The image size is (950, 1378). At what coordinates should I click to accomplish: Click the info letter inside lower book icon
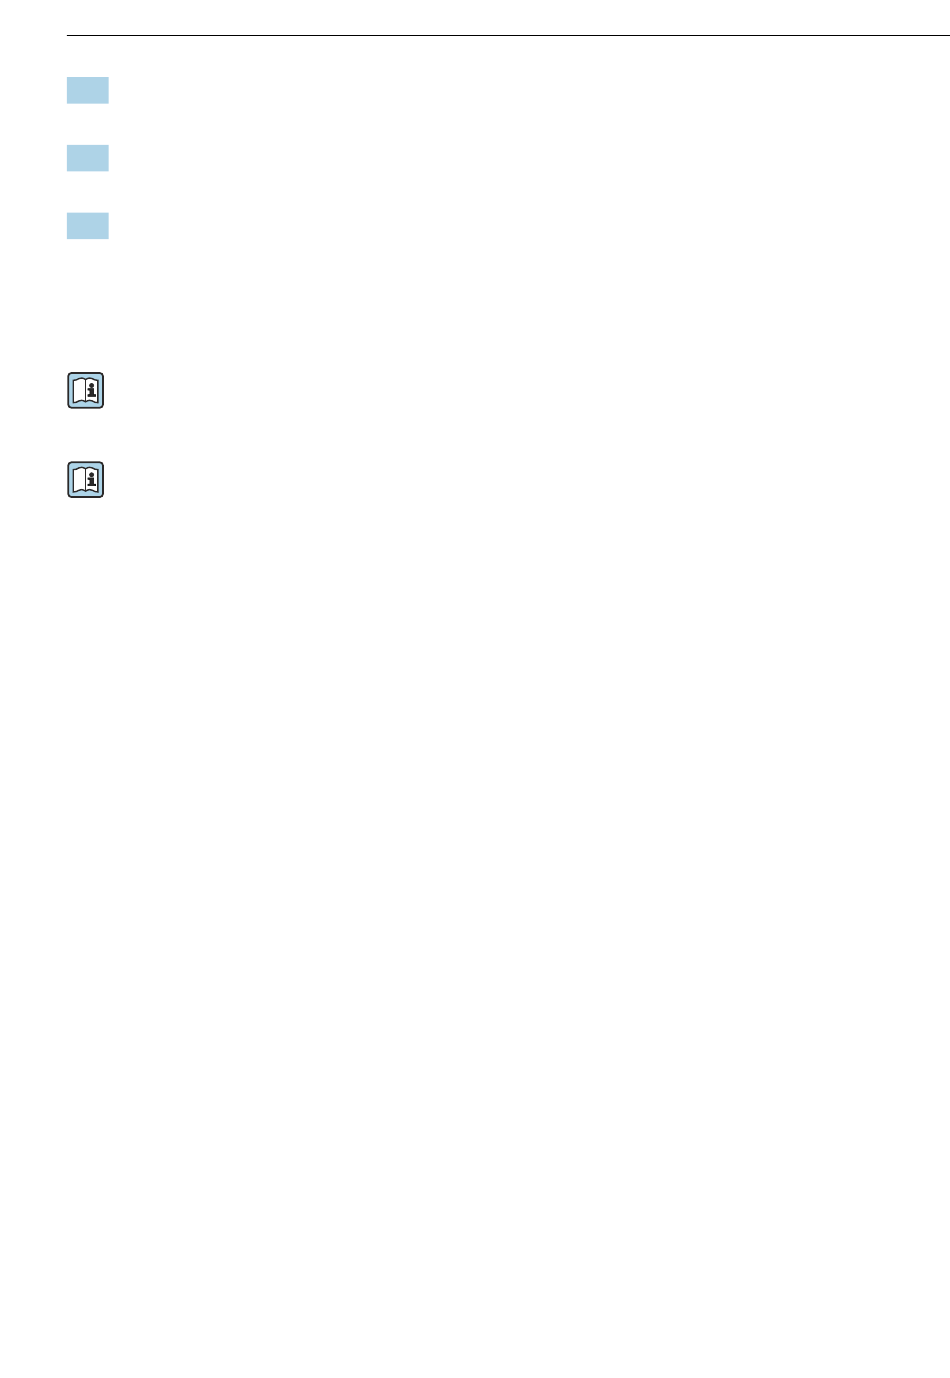[92, 479]
